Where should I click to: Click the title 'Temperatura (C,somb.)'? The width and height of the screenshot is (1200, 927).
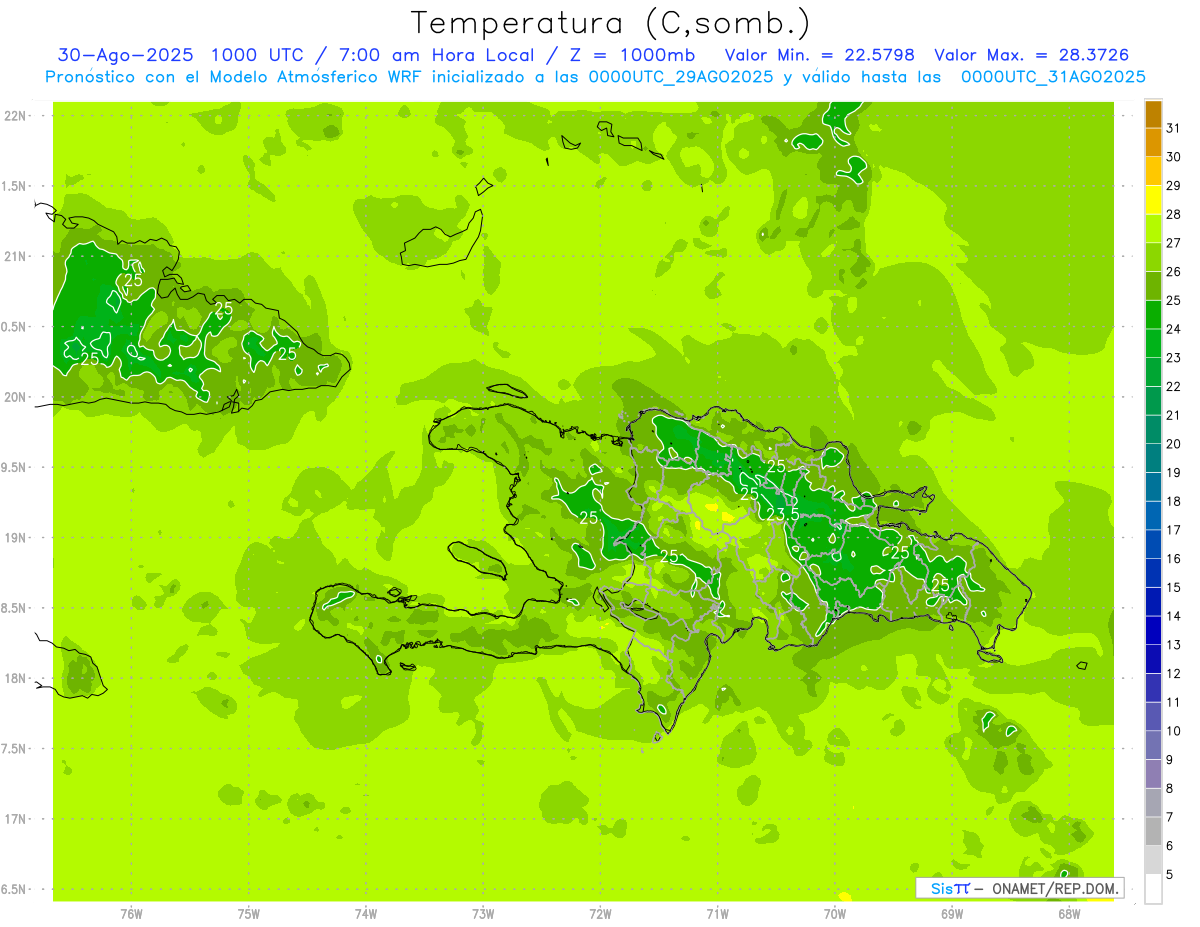click(x=611, y=23)
